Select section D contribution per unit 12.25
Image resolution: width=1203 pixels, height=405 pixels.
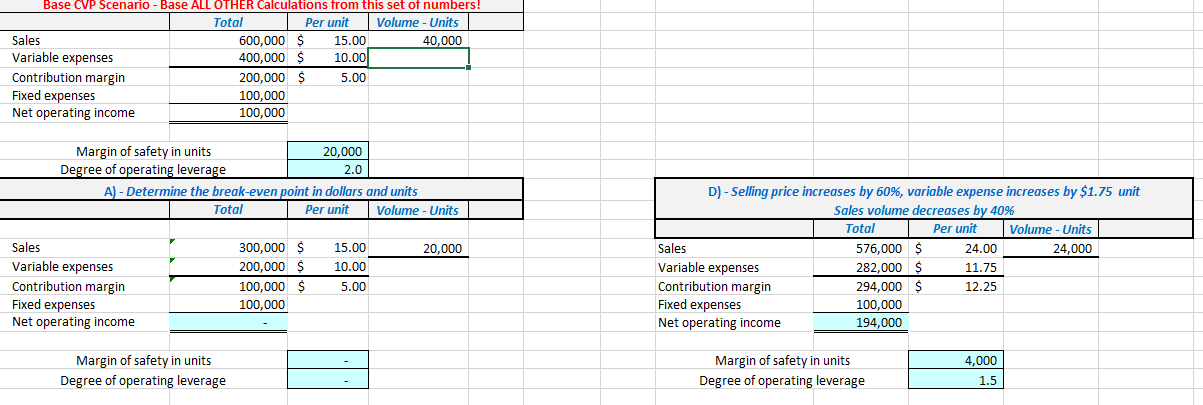[x=955, y=286]
